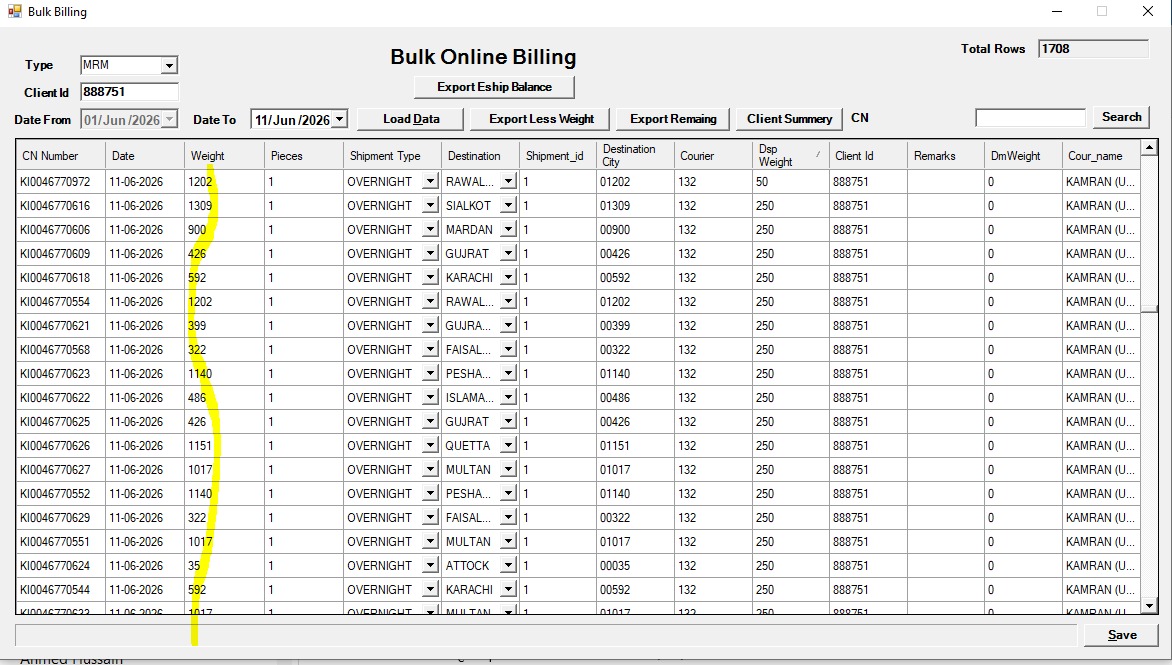Select Dsp Weight value 50 in first row
Viewport: 1172px width, 665px height.
coord(790,182)
